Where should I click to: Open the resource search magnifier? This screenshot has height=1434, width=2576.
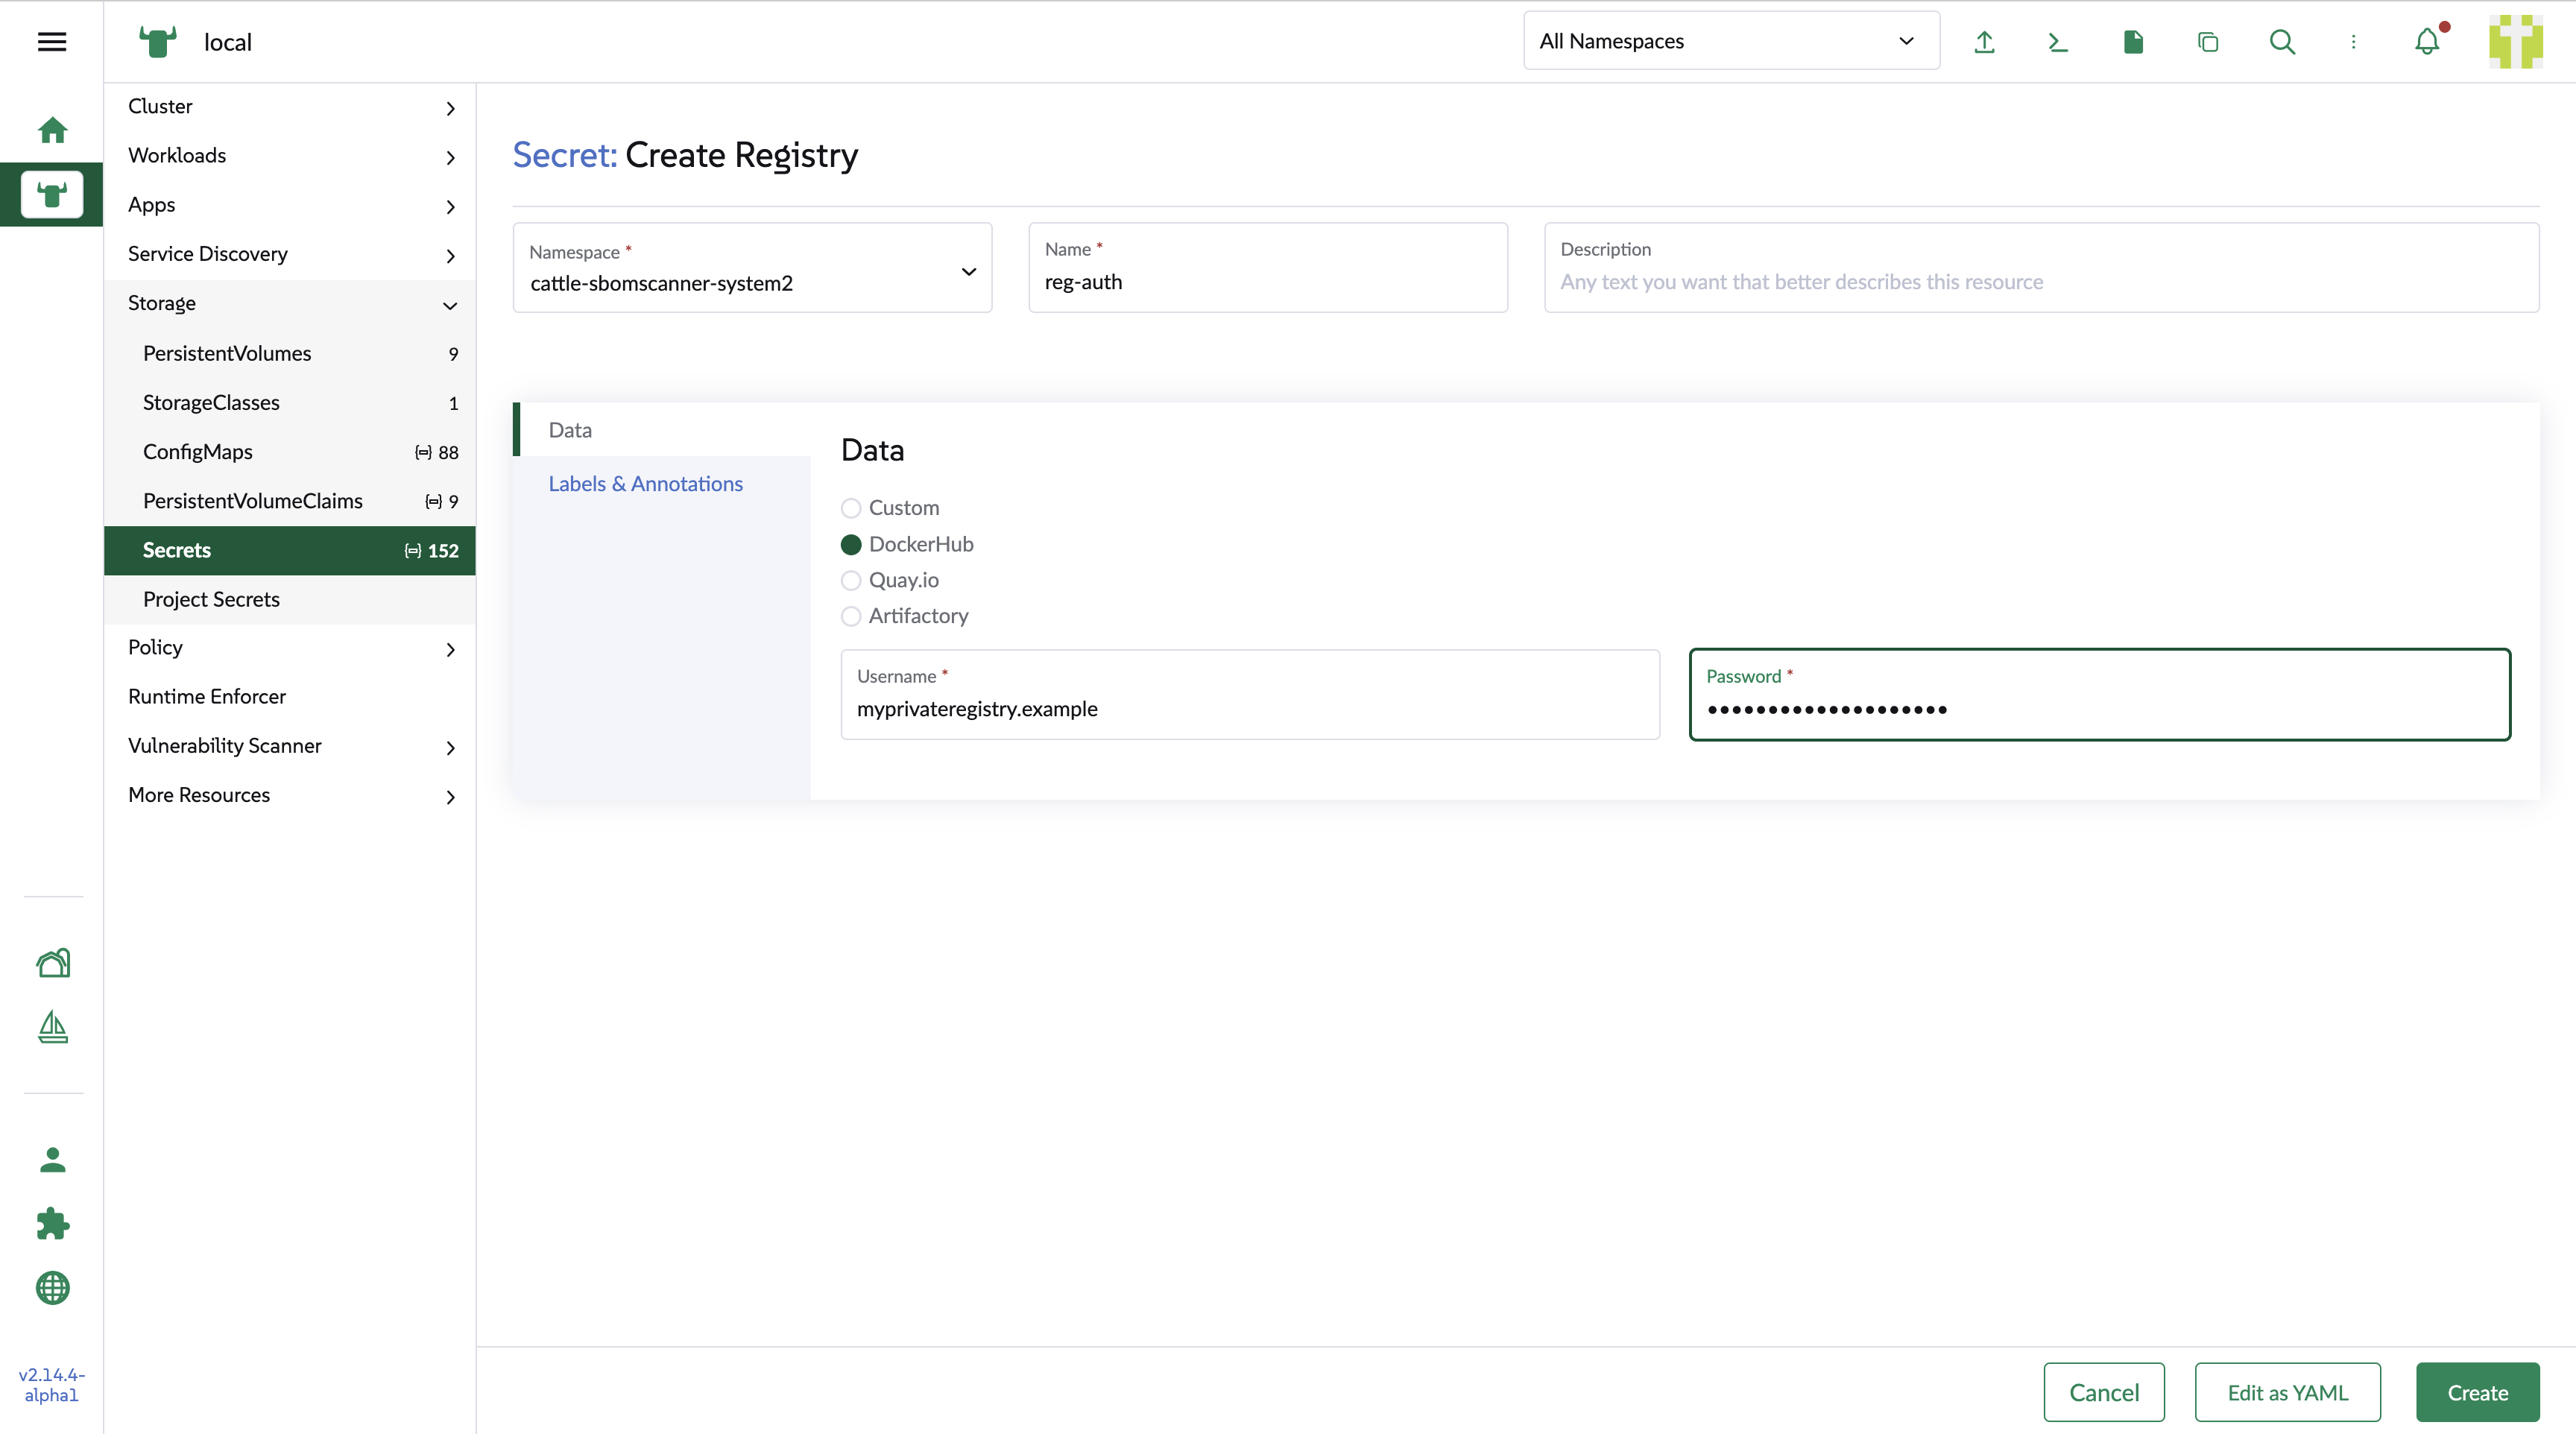click(2282, 42)
